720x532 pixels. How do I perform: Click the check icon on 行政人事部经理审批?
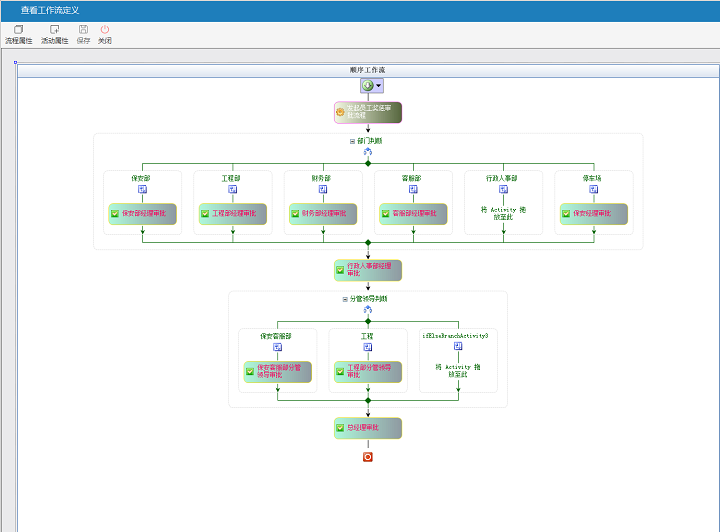(x=340, y=270)
